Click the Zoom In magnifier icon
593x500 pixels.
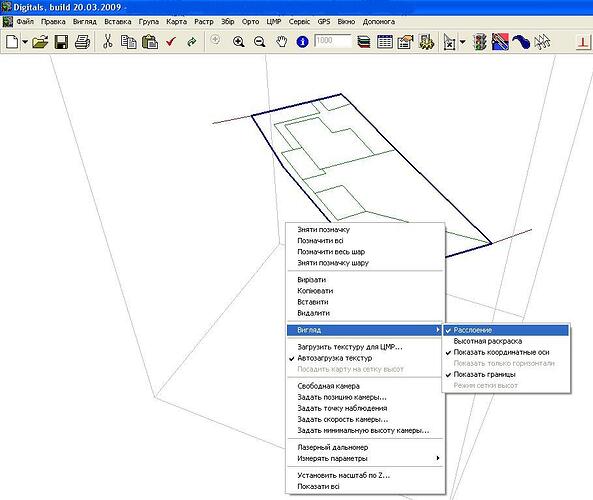click(x=239, y=42)
